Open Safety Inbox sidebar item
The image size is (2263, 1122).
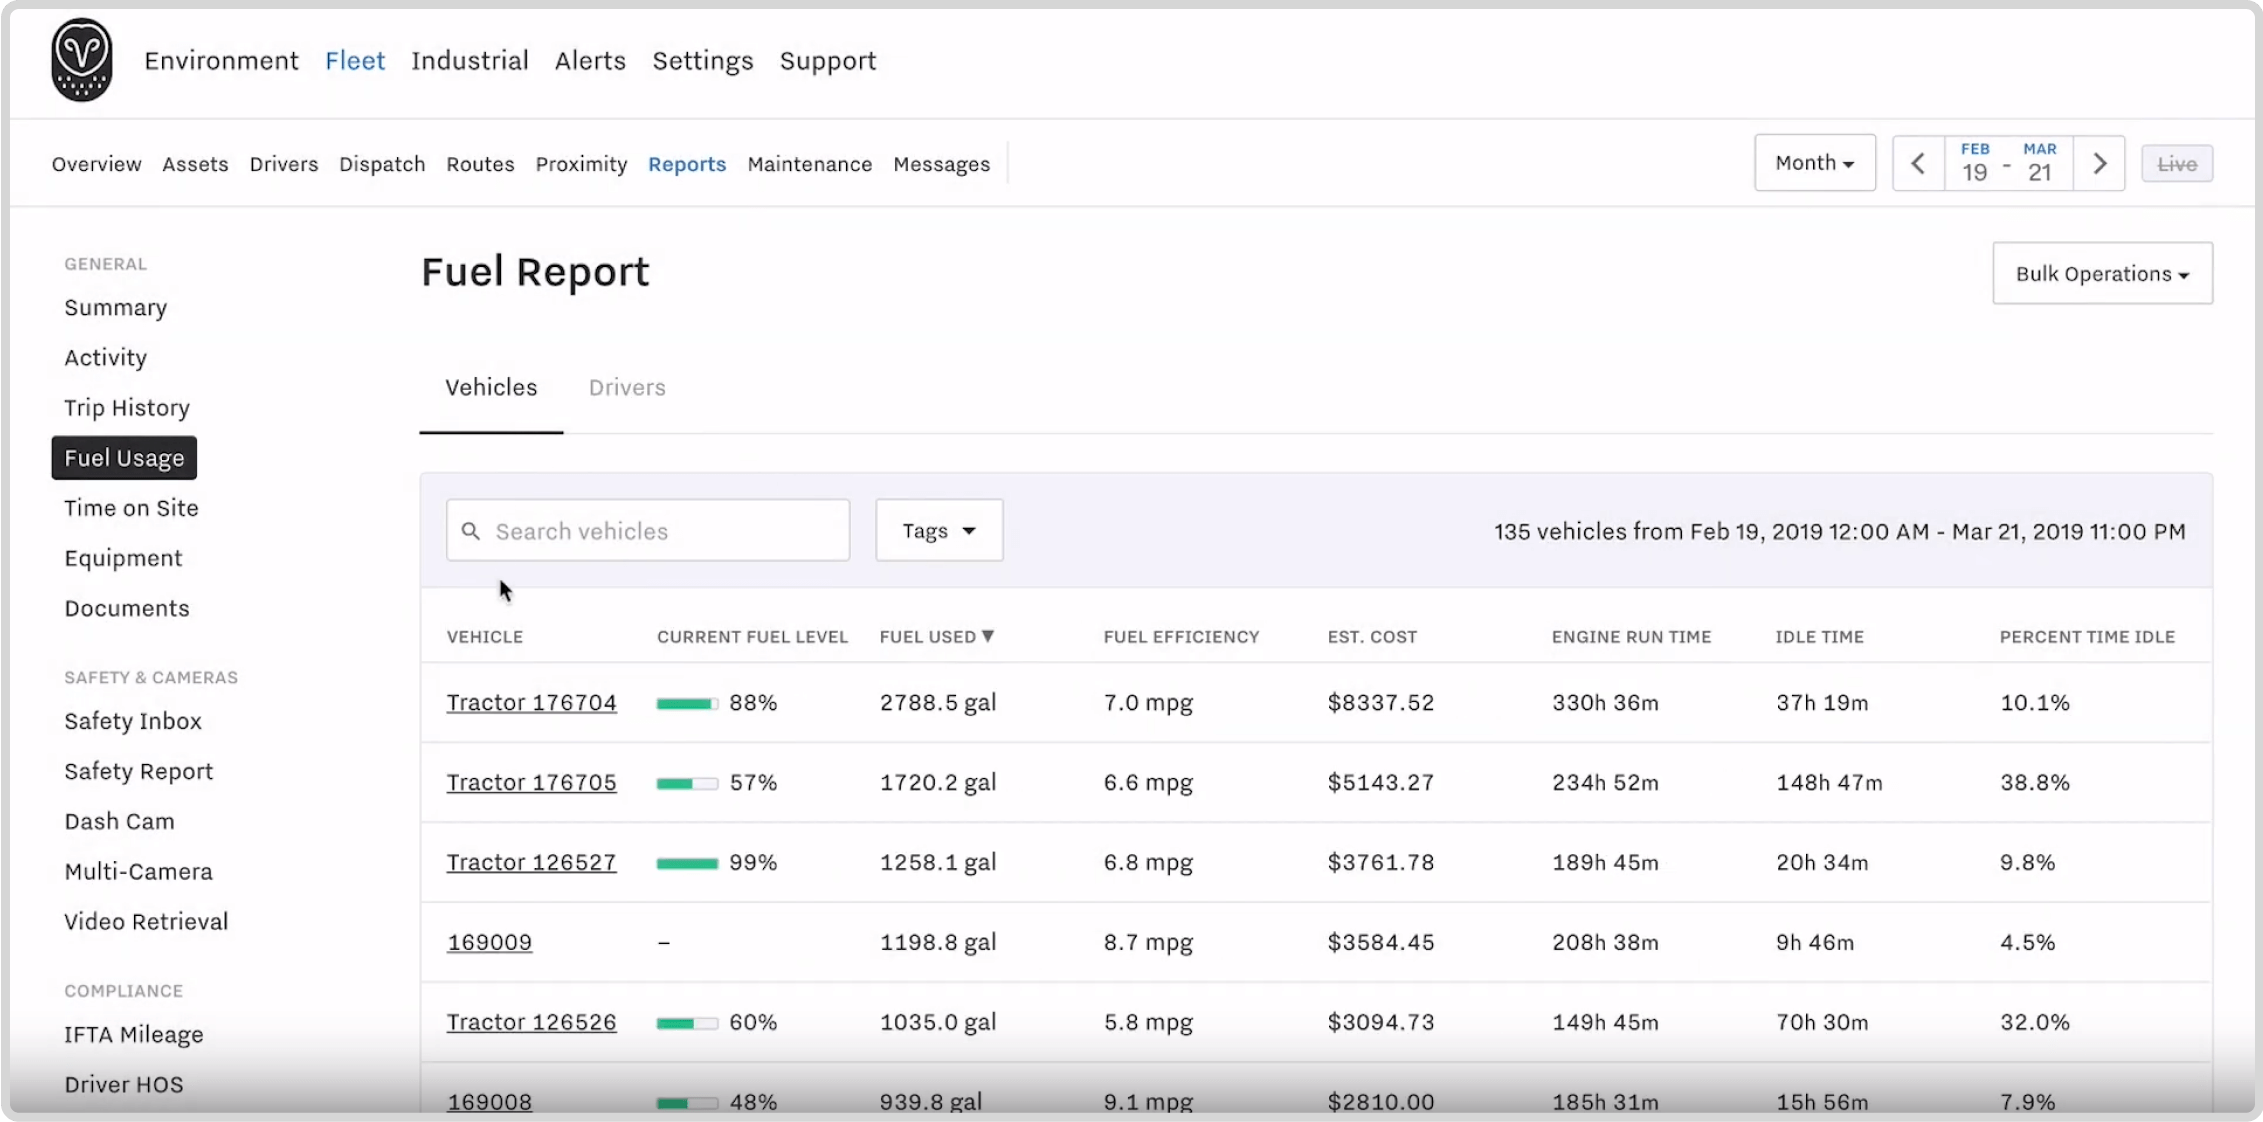pyautogui.click(x=133, y=719)
